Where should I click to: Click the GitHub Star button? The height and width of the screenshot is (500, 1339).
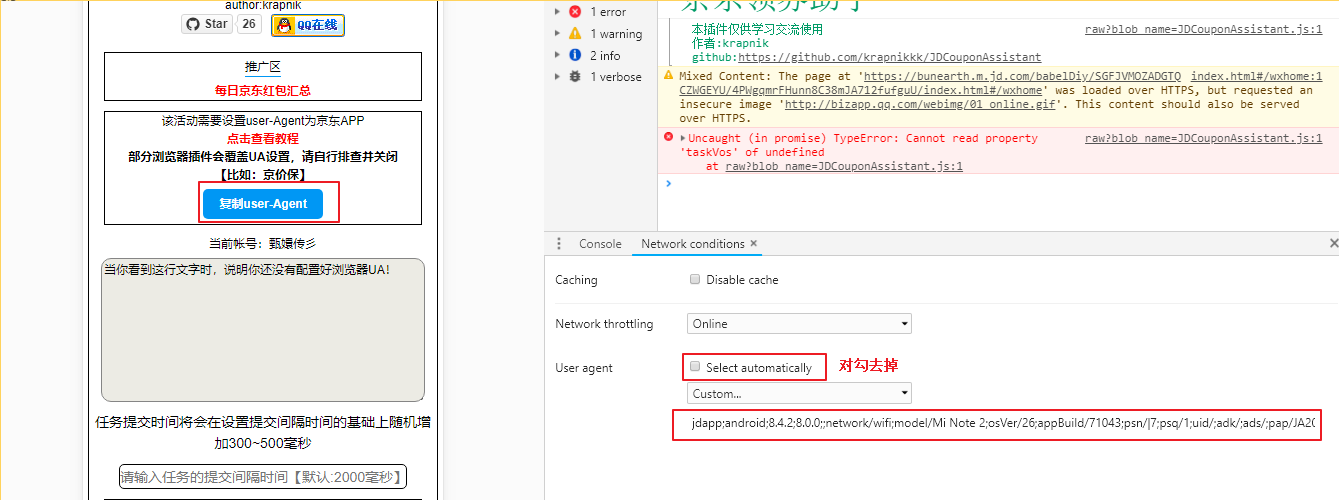pos(207,24)
